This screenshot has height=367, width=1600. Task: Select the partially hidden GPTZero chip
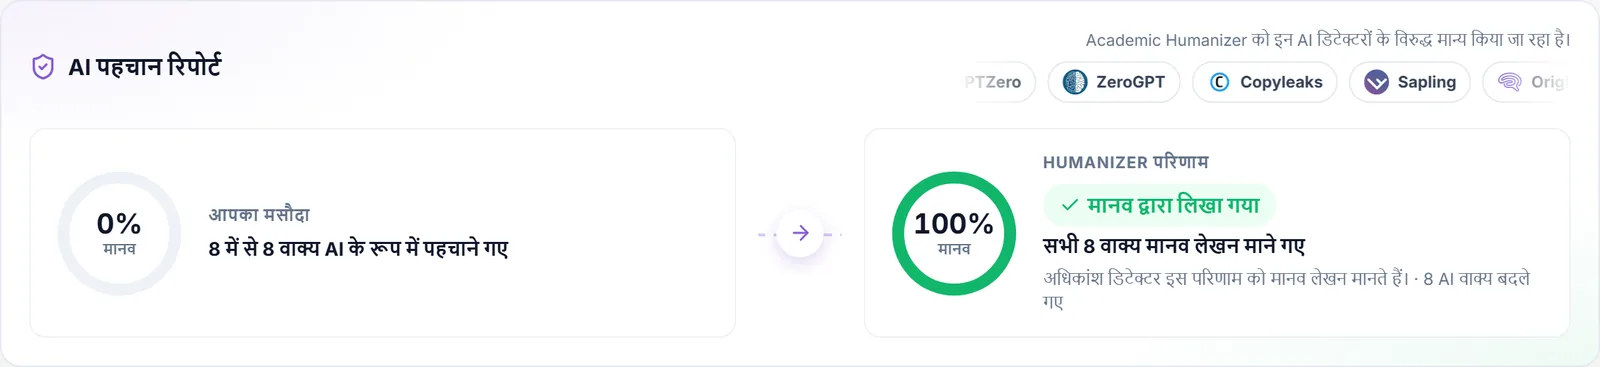click(998, 82)
